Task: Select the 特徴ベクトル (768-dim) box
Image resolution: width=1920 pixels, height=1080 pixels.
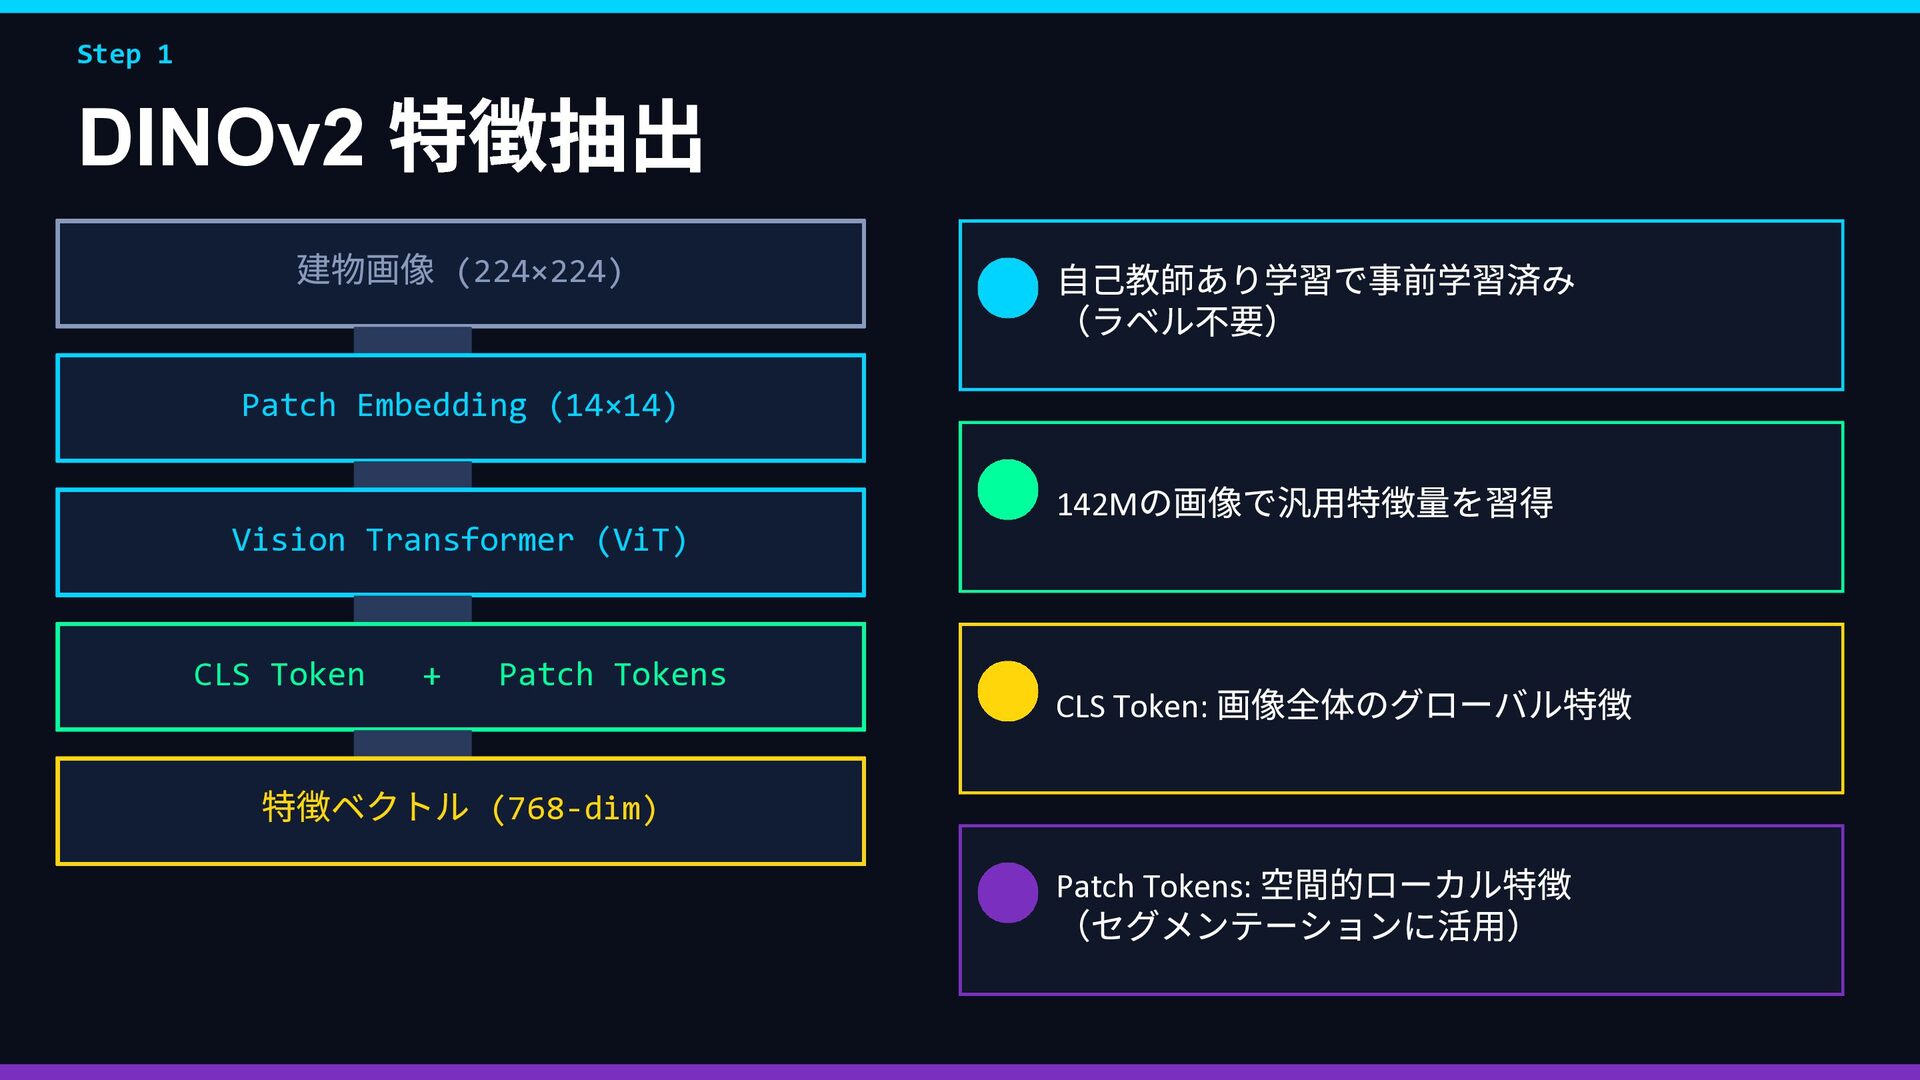Action: click(460, 809)
